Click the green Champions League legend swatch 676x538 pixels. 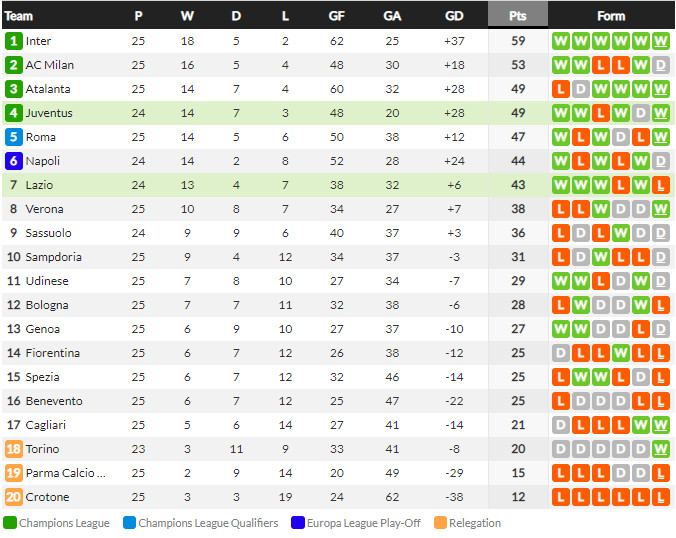coord(9,522)
